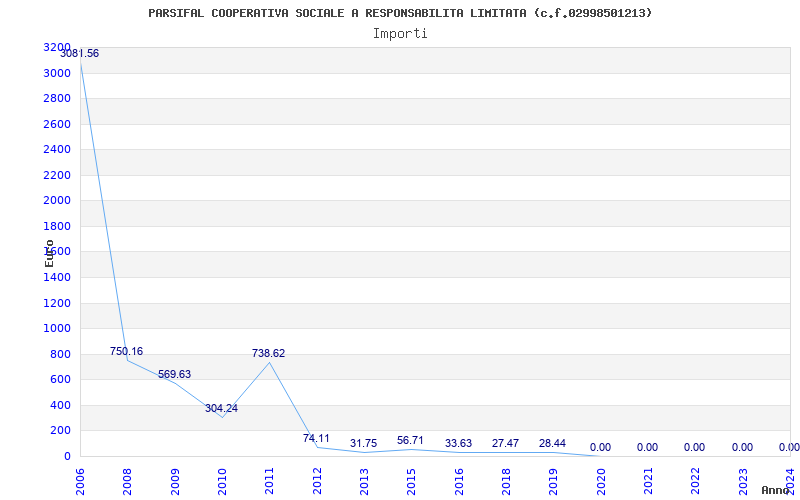The height and width of the screenshot is (500, 800).
Task: Select the 3081.56 data point label
Action: point(80,53)
